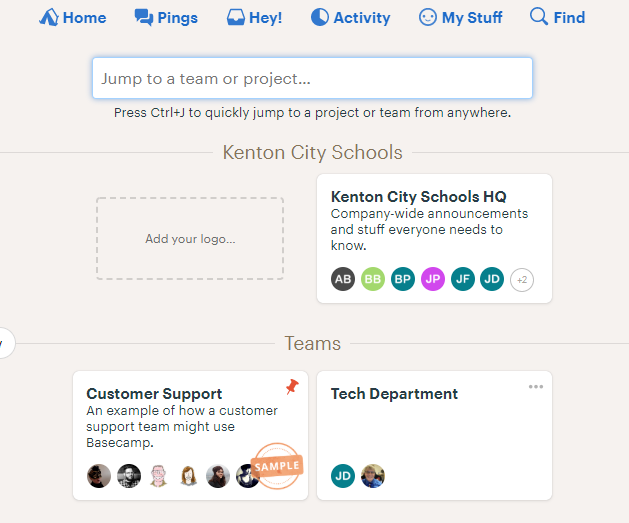Open Pings chat bubbles icon
The height and width of the screenshot is (523, 629).
(144, 18)
